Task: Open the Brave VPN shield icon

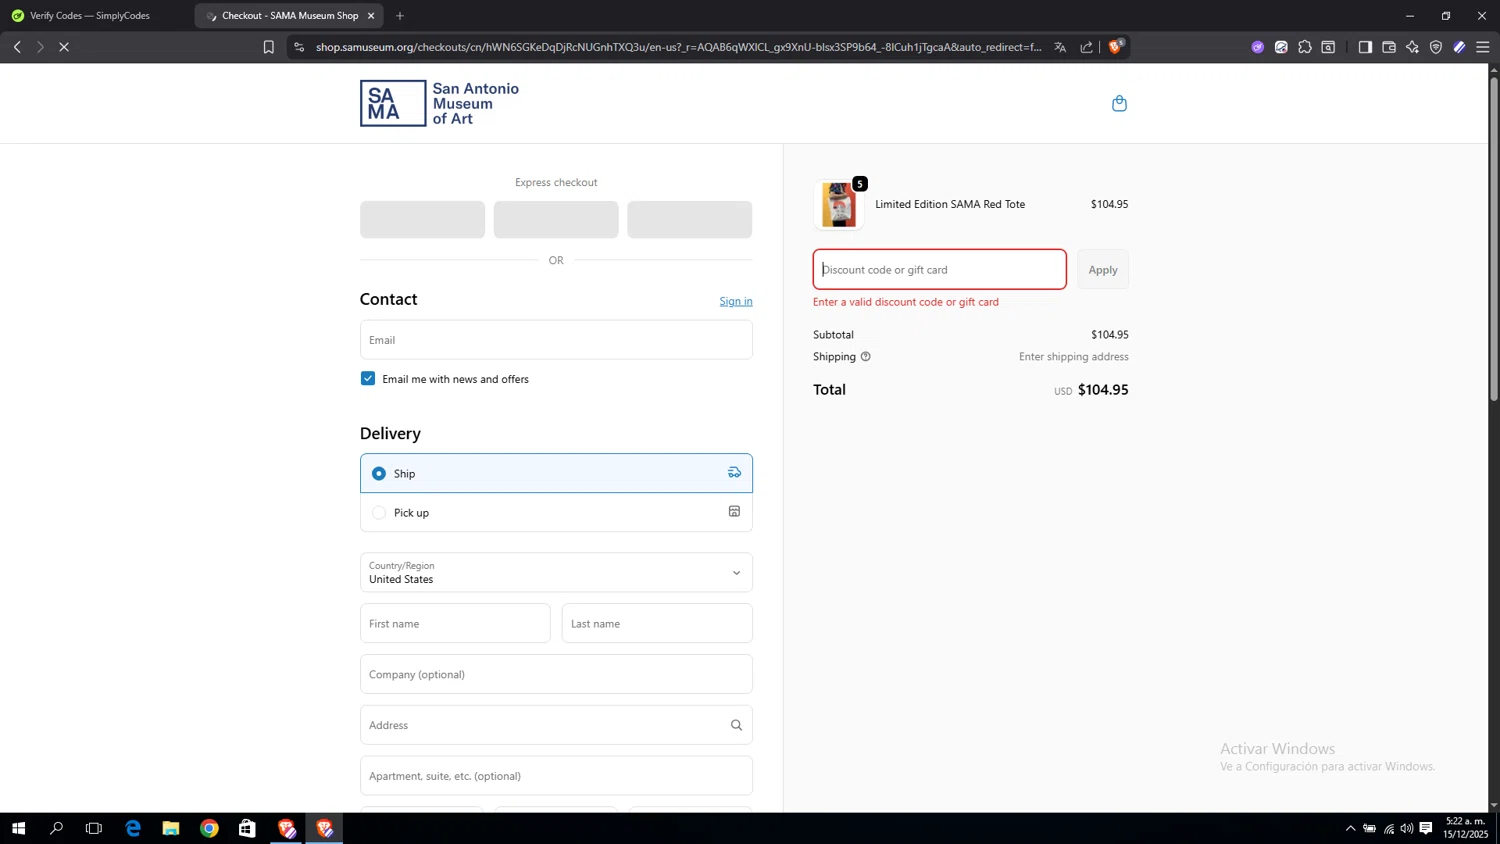Action: point(1436,47)
